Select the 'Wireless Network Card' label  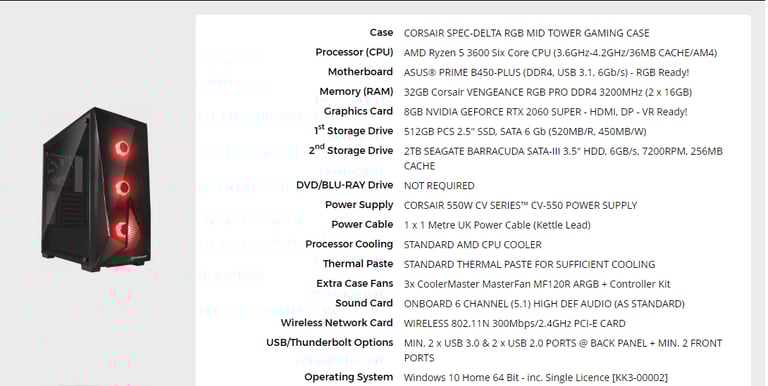click(x=336, y=322)
